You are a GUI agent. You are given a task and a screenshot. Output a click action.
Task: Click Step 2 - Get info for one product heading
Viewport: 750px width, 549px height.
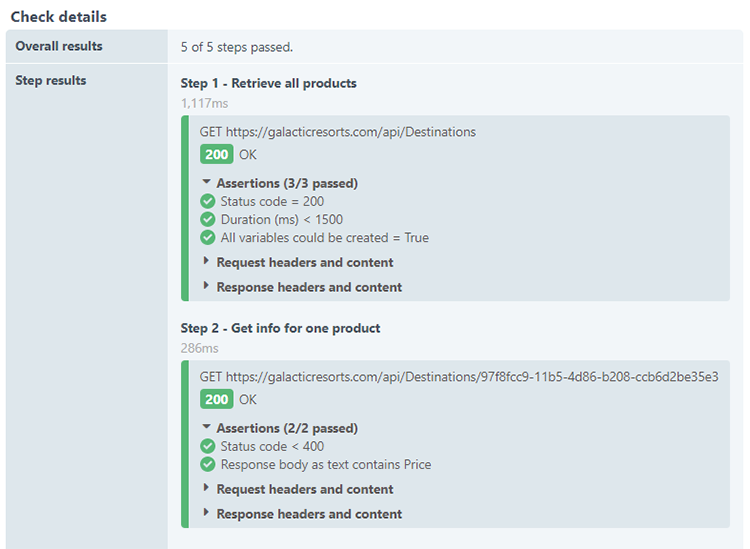tap(280, 328)
